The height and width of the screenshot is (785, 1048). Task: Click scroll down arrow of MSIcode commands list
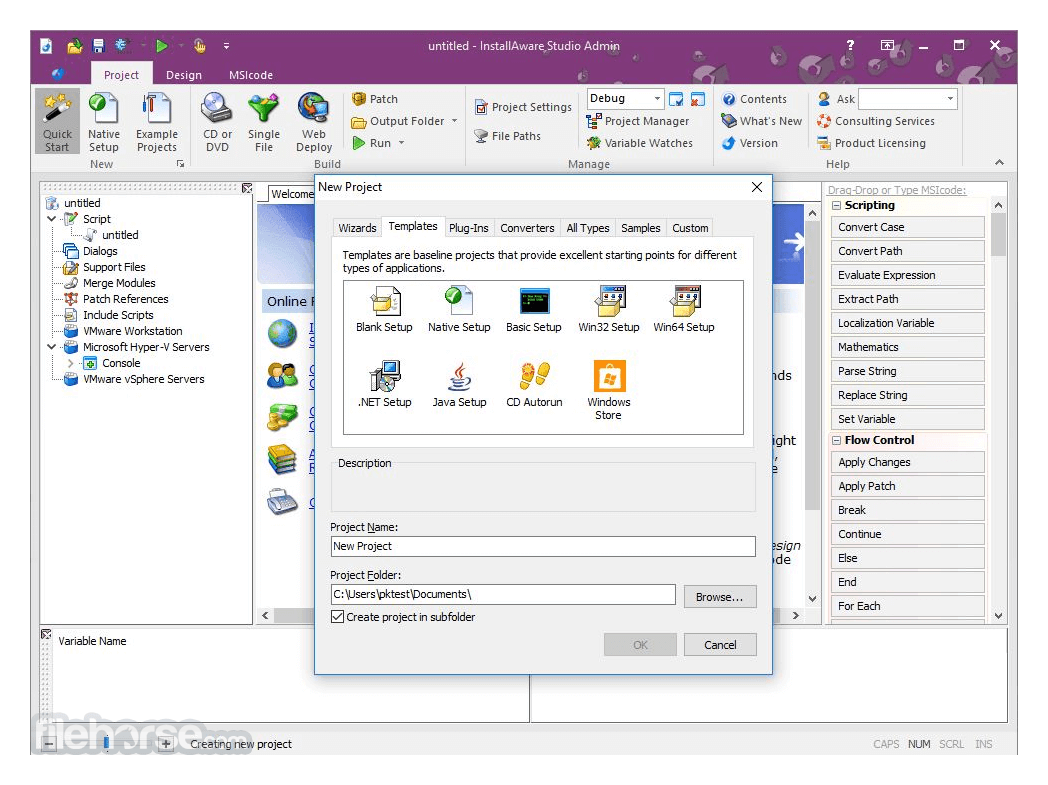coord(999,616)
